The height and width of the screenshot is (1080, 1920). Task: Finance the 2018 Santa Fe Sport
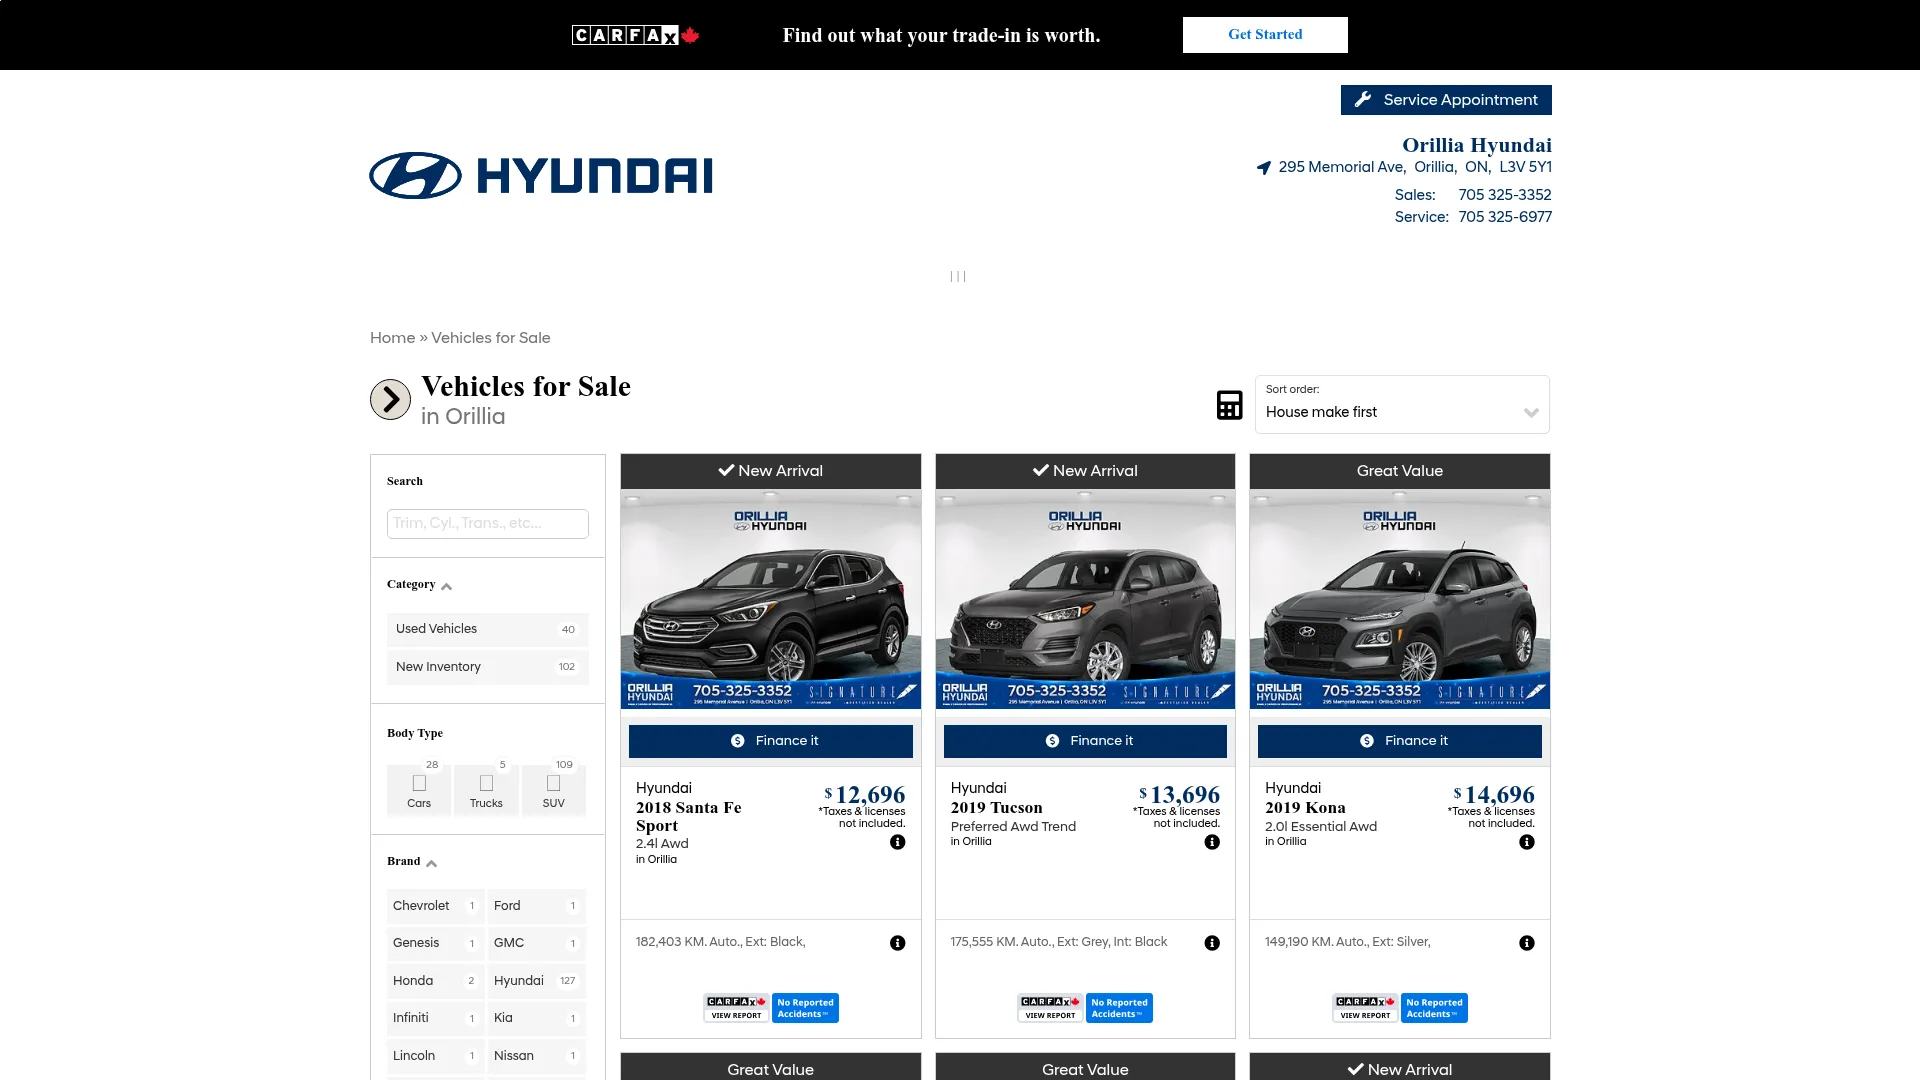point(770,741)
